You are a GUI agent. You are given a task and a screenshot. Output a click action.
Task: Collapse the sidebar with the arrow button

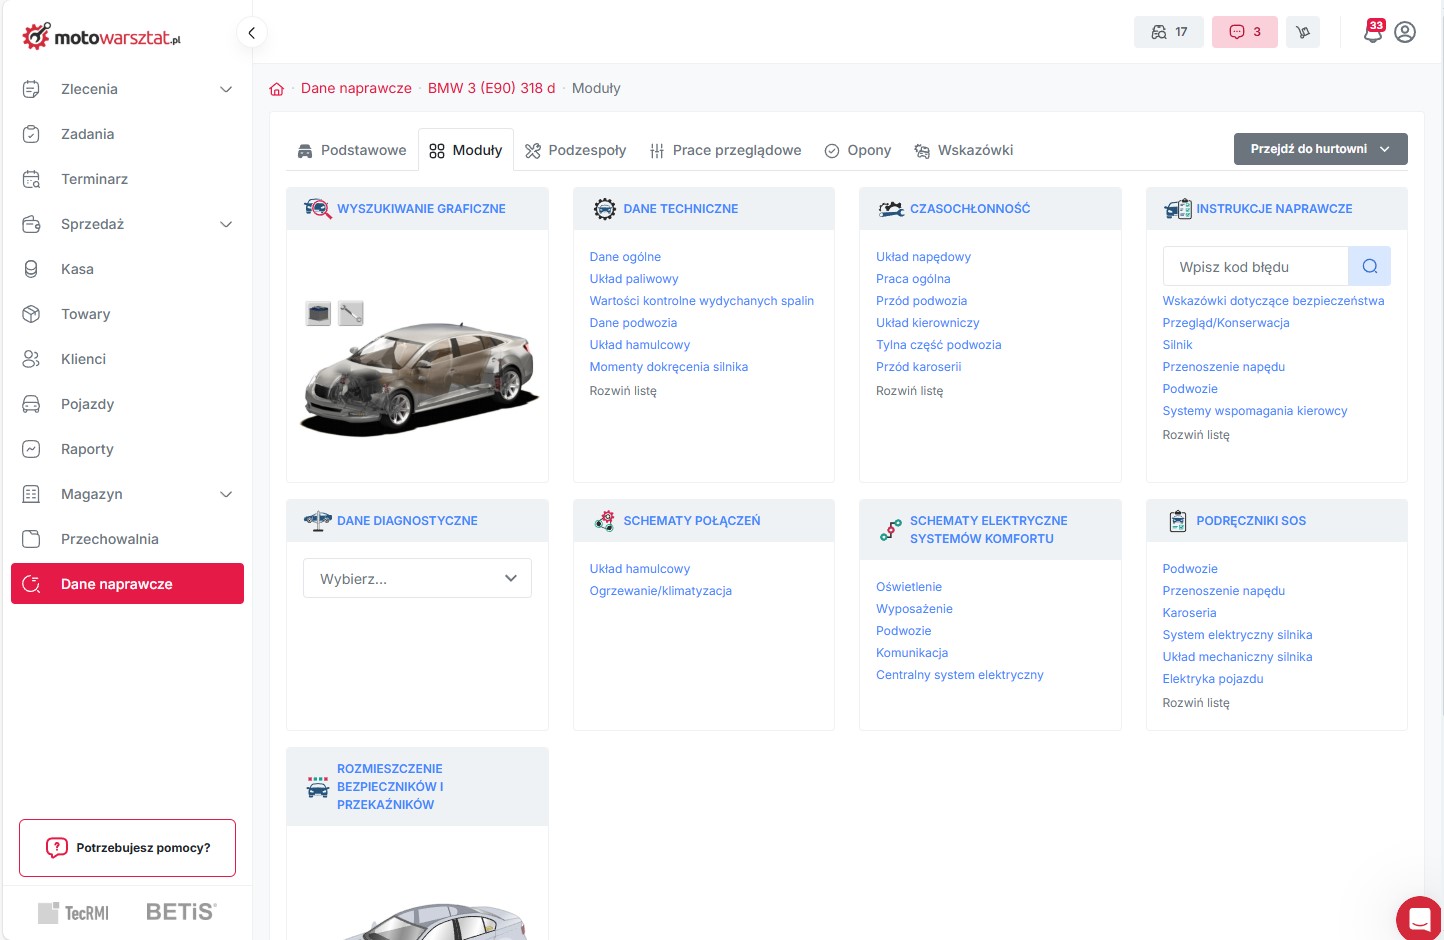[x=252, y=33]
